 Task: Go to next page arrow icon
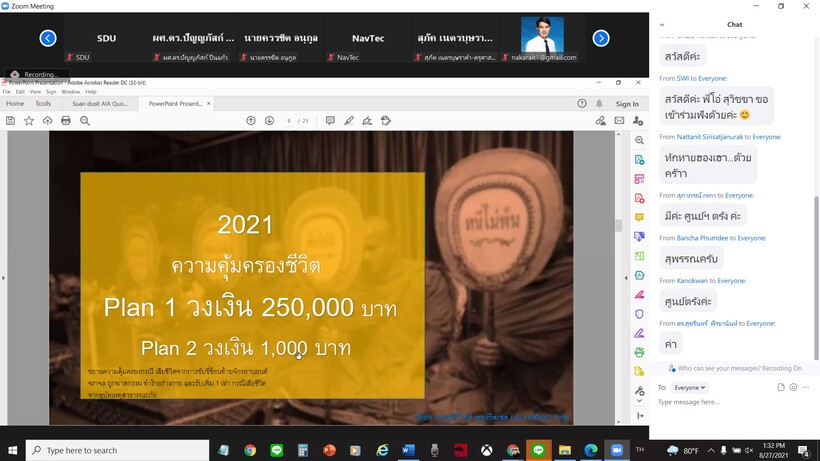coord(269,121)
